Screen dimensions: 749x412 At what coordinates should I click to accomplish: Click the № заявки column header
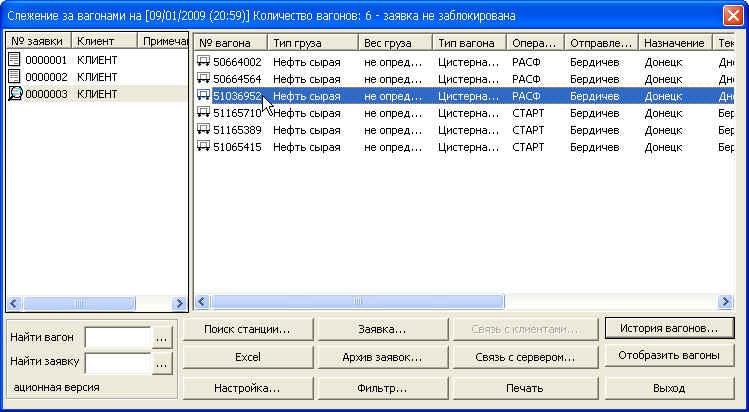pyautogui.click(x=39, y=41)
